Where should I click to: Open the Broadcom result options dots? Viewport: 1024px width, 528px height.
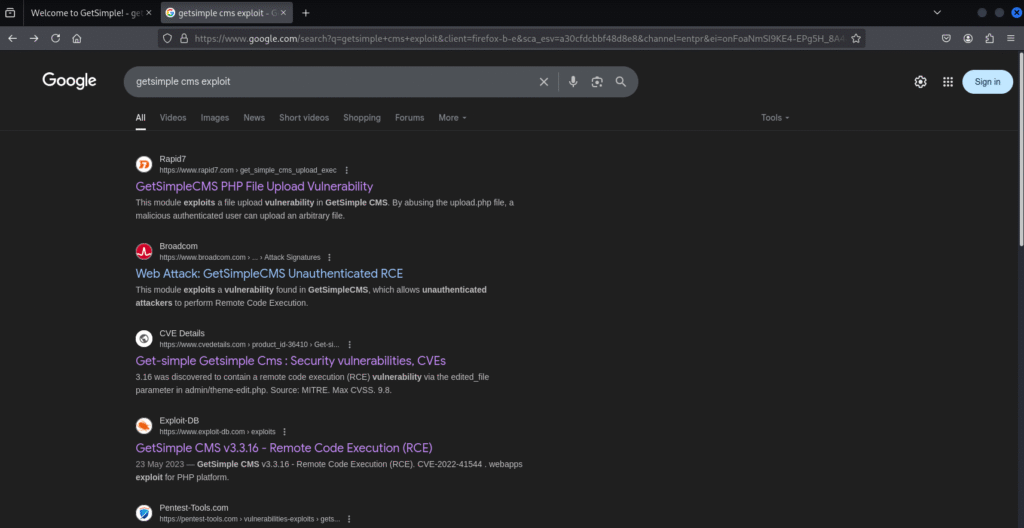coord(329,257)
